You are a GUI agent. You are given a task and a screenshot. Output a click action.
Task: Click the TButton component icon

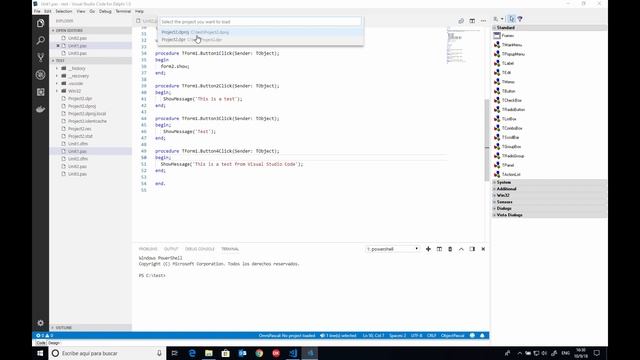[497, 91]
